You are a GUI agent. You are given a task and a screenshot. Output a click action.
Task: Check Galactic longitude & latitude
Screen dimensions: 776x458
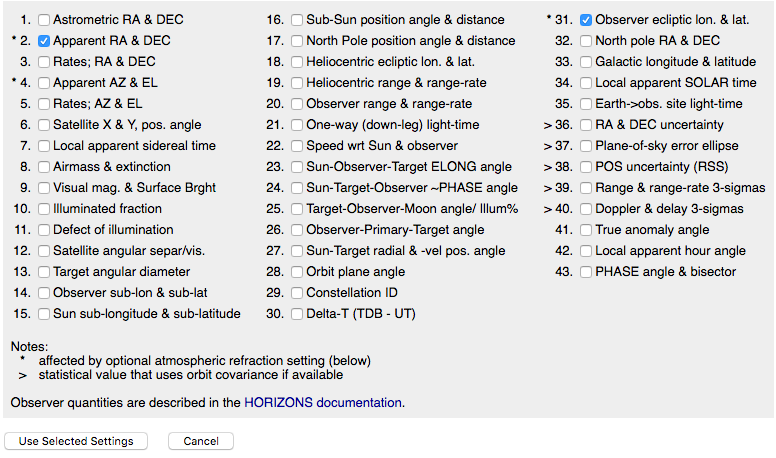click(x=586, y=62)
